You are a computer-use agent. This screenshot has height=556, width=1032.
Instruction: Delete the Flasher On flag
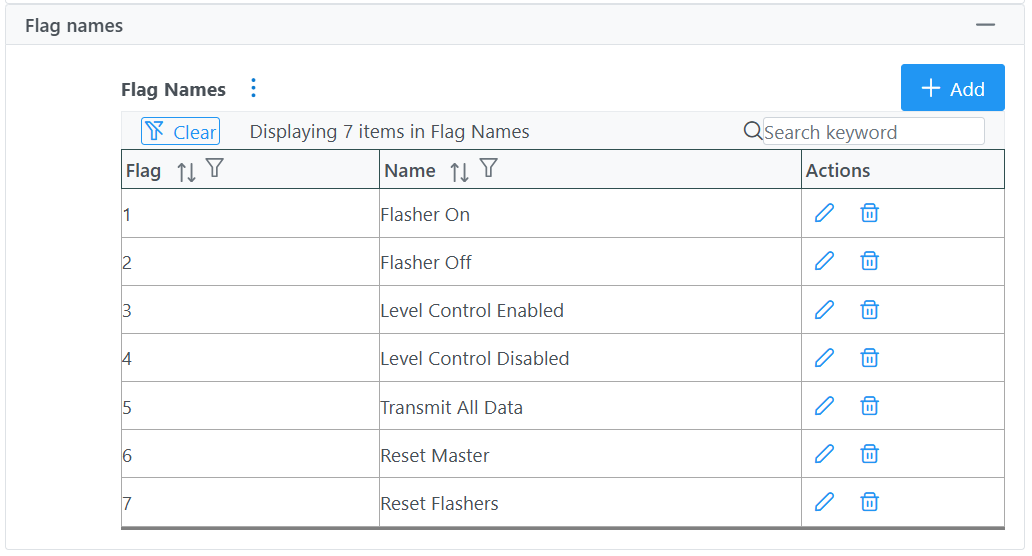[869, 213]
